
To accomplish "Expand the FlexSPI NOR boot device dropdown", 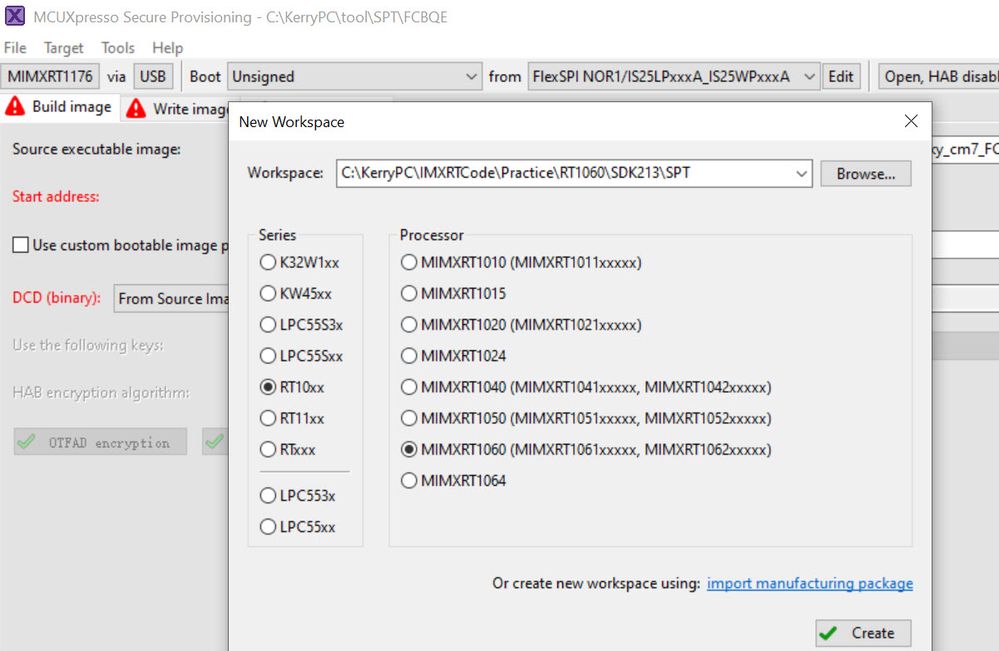I will pyautogui.click(x=809, y=77).
